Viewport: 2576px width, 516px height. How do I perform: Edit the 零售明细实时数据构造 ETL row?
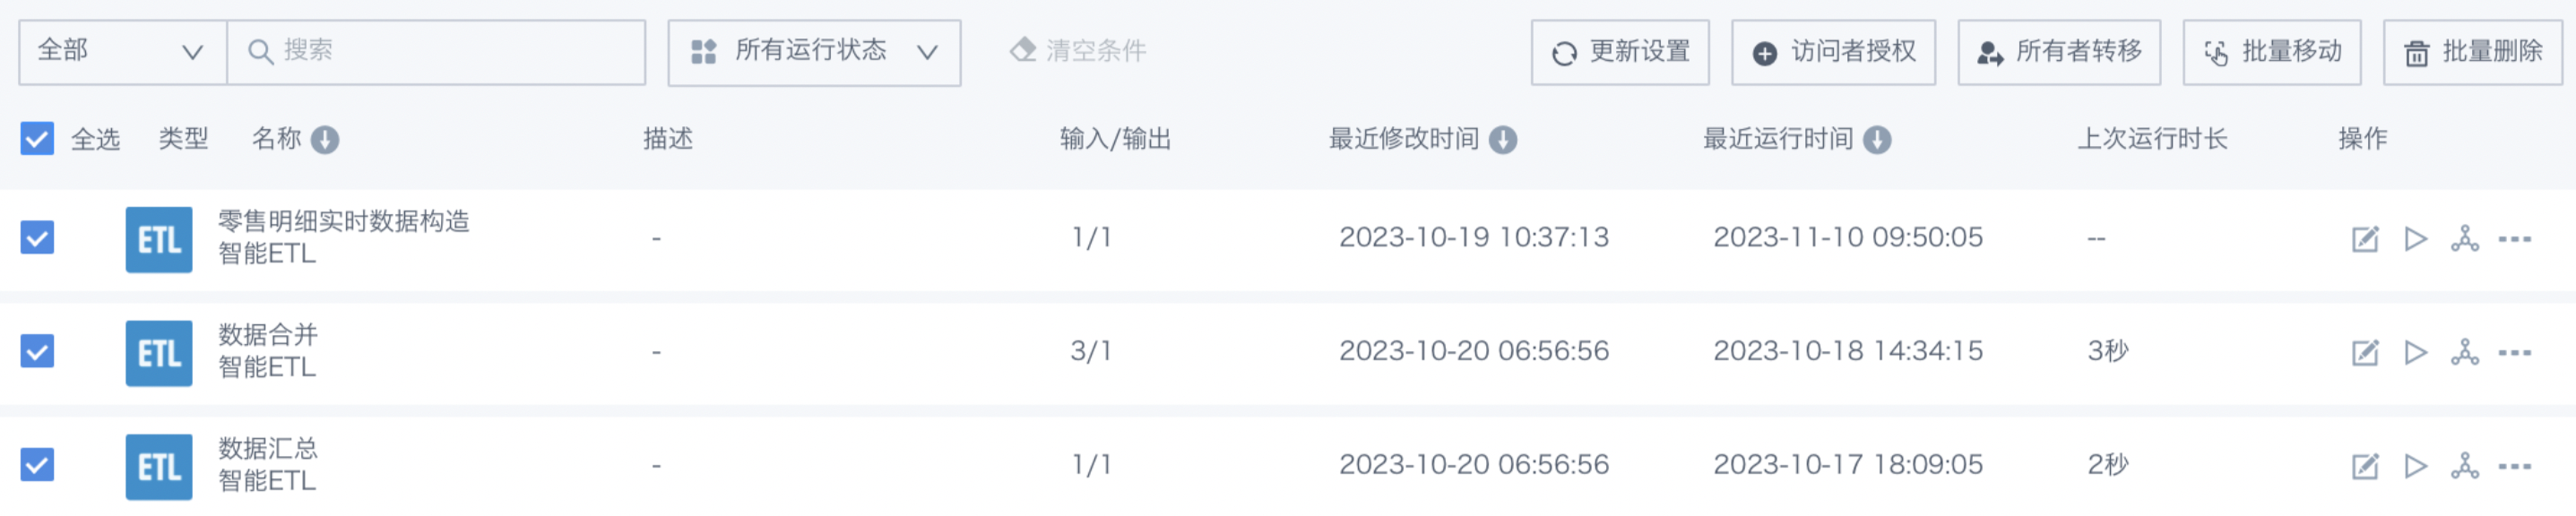point(2364,239)
